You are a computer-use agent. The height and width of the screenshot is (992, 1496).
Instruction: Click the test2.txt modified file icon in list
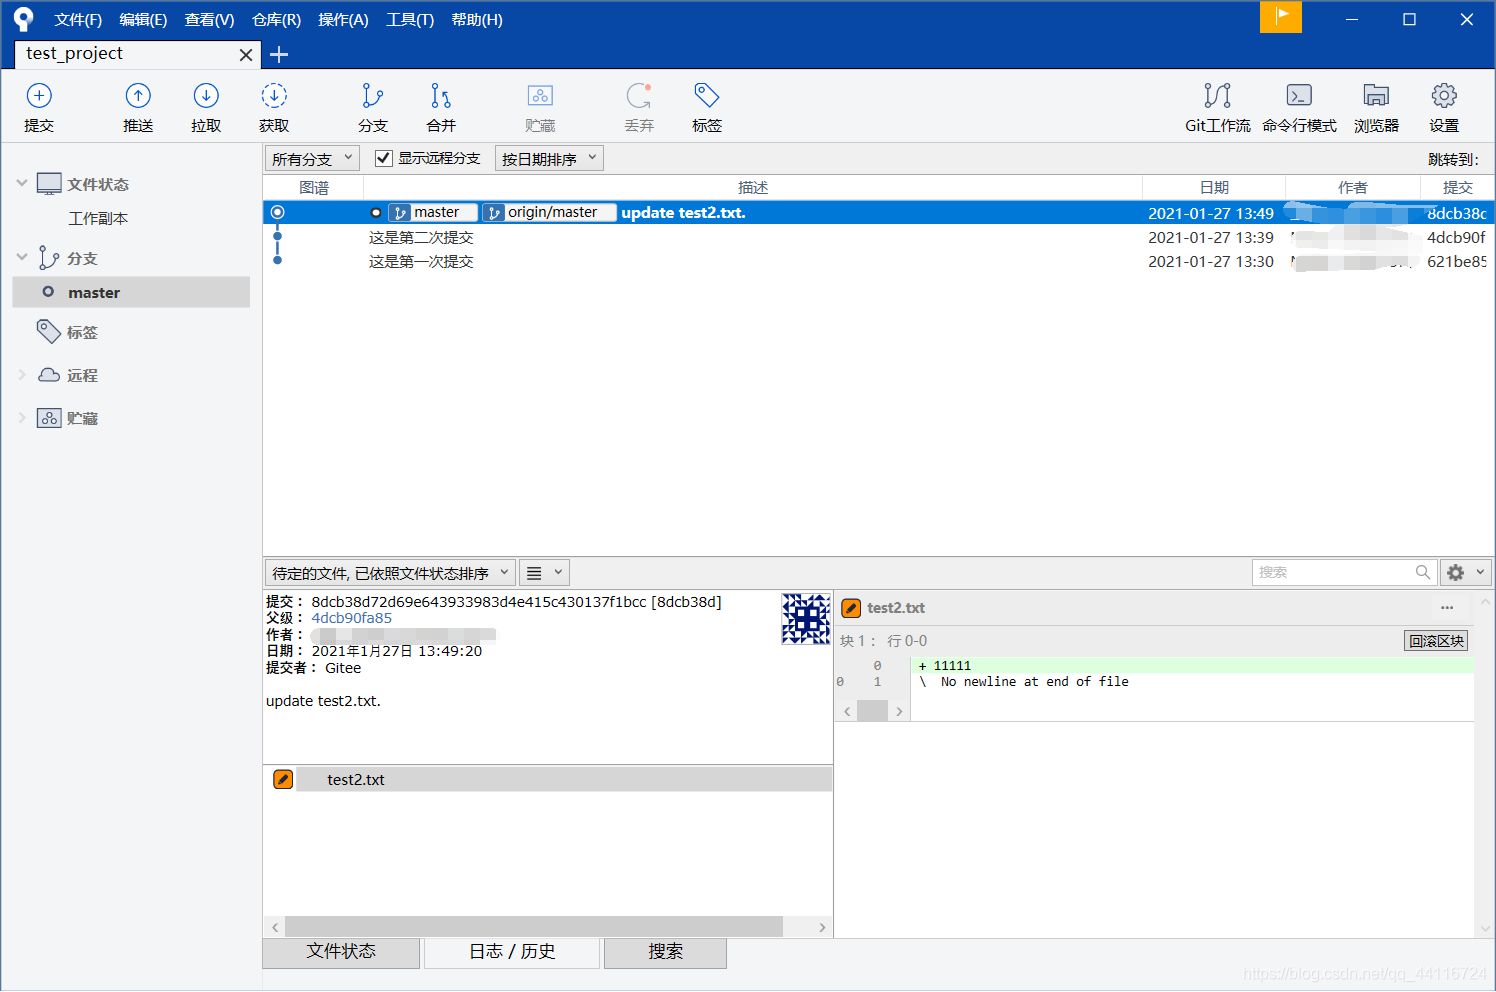pyautogui.click(x=283, y=779)
